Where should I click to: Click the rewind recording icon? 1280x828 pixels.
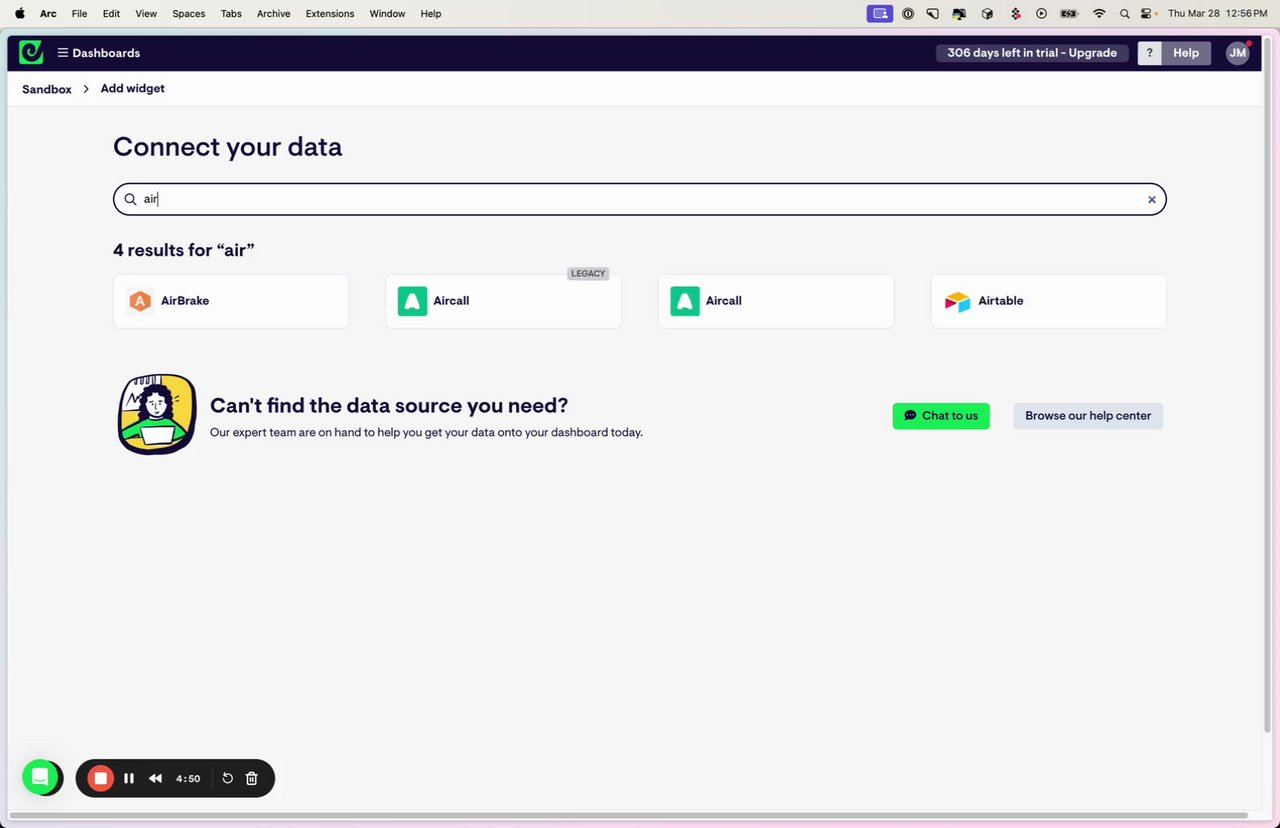coord(155,778)
